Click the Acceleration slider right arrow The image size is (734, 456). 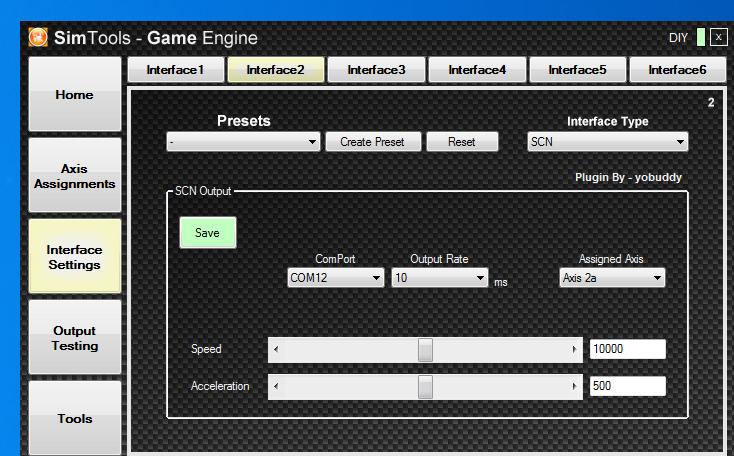574,386
